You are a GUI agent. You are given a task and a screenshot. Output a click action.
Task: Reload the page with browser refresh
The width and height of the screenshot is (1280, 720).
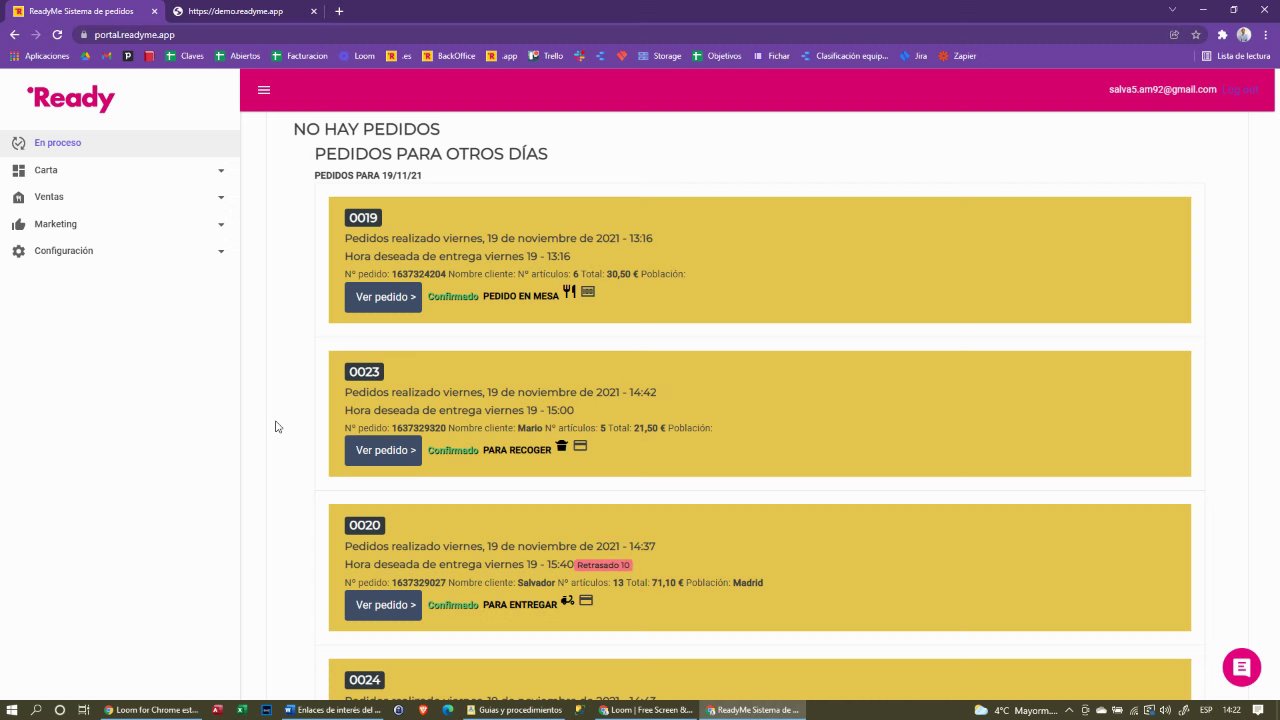coord(57,34)
